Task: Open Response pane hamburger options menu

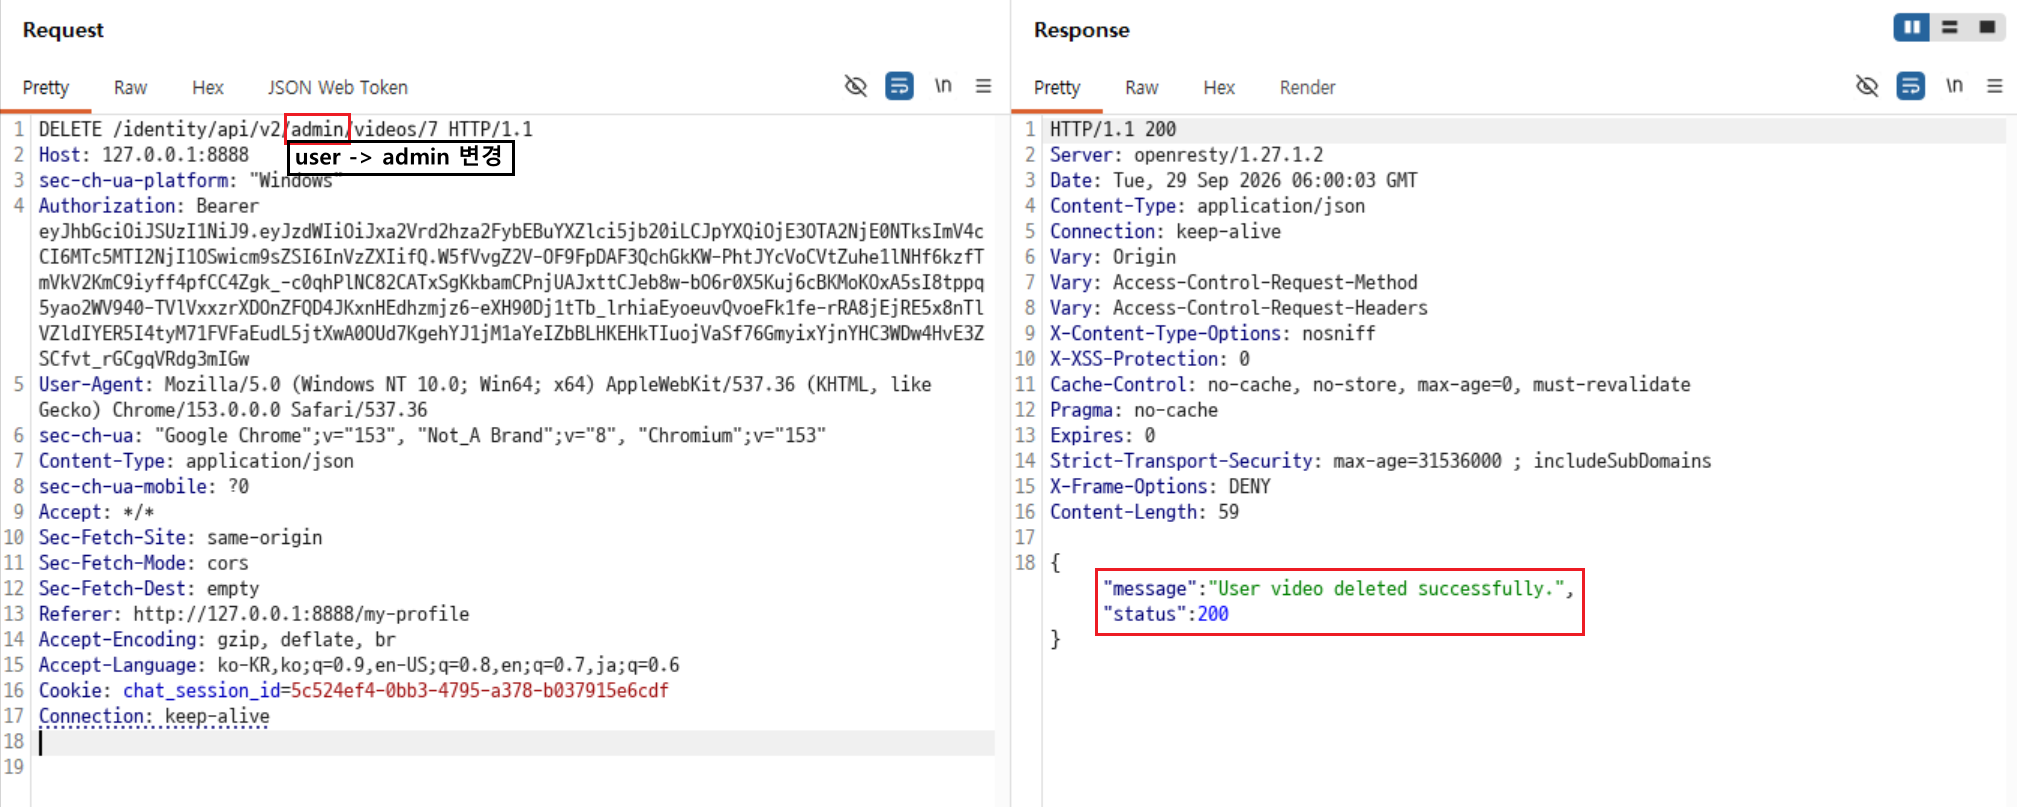Action: 1995,86
